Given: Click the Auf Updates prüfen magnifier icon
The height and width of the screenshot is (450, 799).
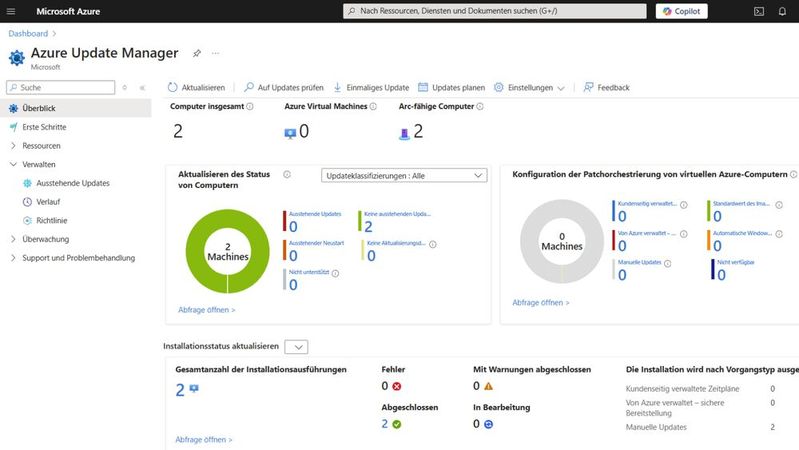Looking at the screenshot, I should click(249, 87).
